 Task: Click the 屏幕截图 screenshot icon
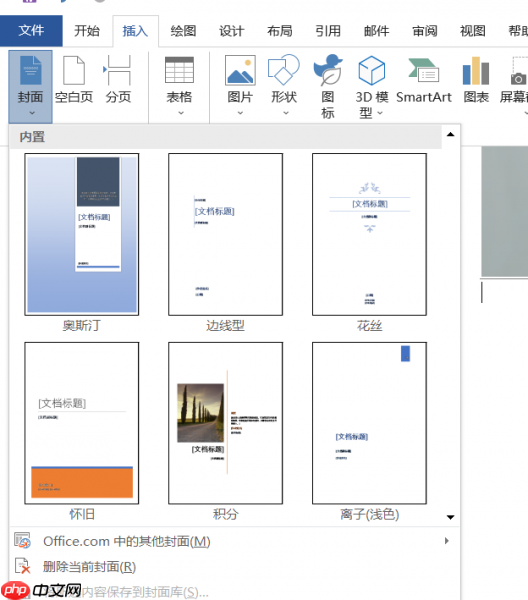[x=519, y=71]
